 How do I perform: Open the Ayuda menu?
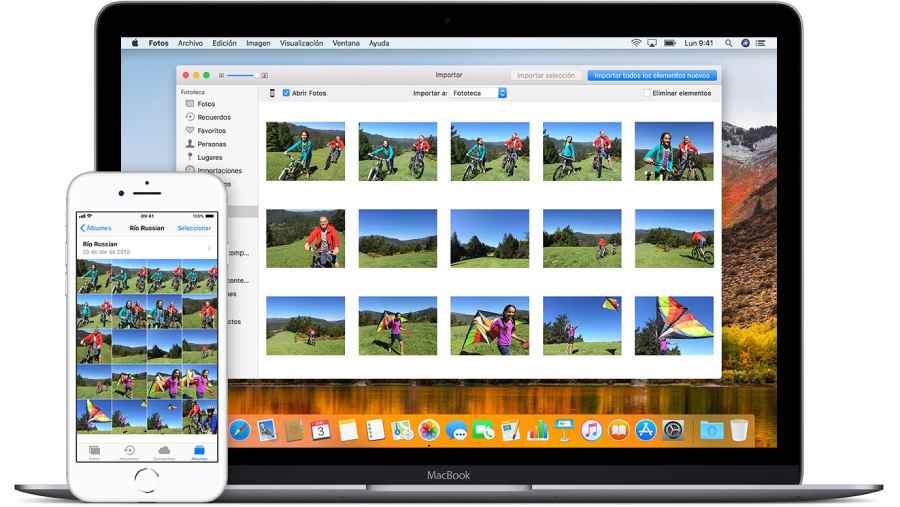379,43
